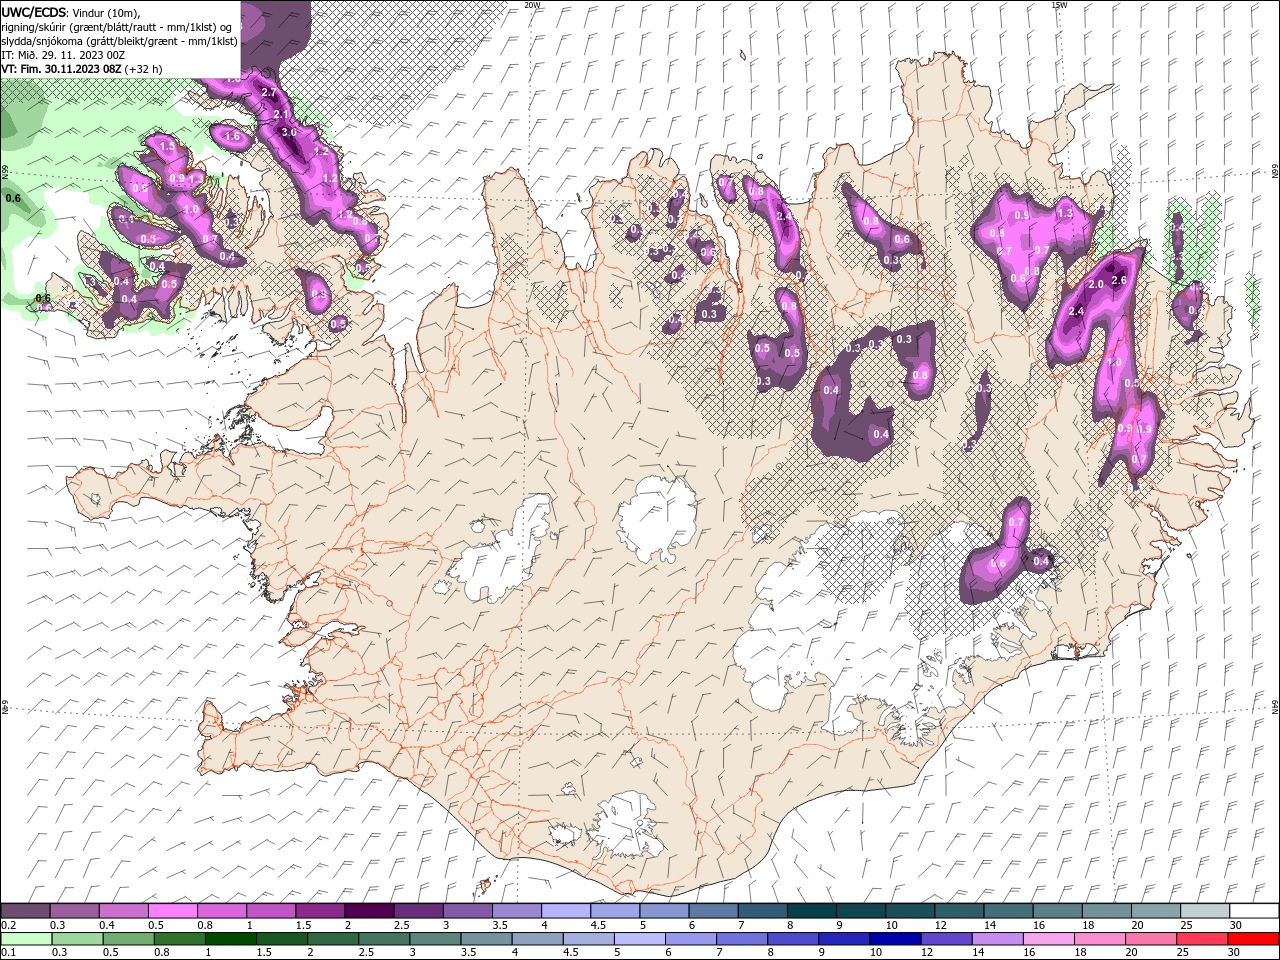
Task: Select the darkest purple swatch between 2 and 2.5
Action: [x=368, y=911]
